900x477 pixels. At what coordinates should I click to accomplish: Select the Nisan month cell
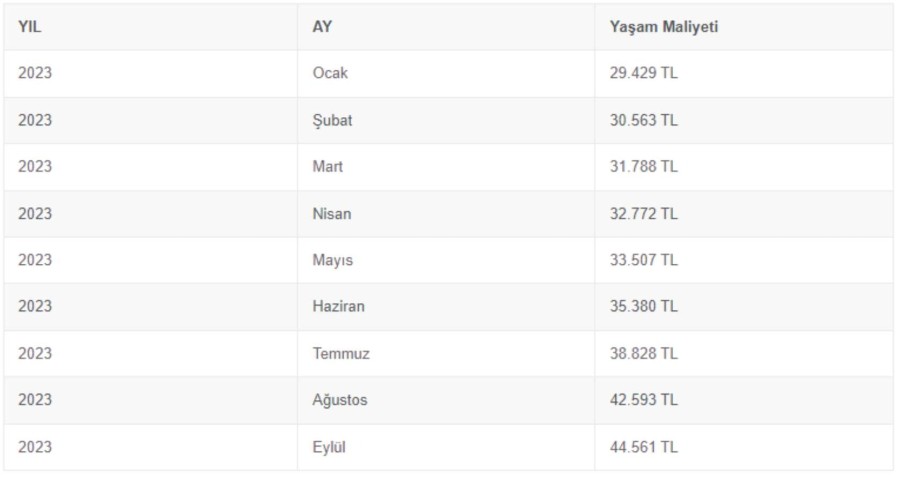click(331, 214)
